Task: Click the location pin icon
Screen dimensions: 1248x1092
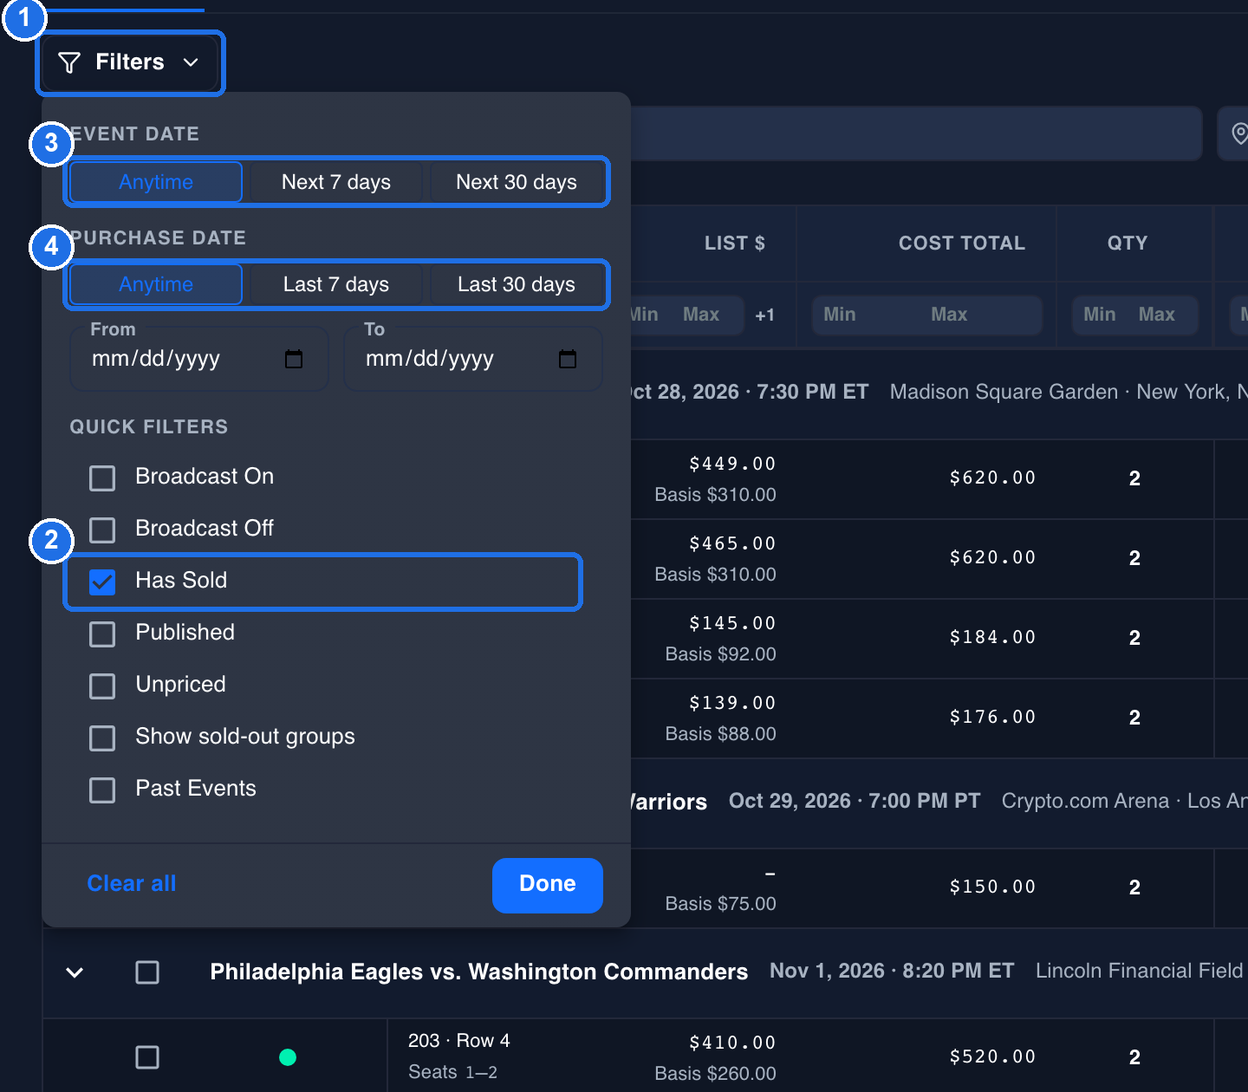Action: (x=1239, y=133)
